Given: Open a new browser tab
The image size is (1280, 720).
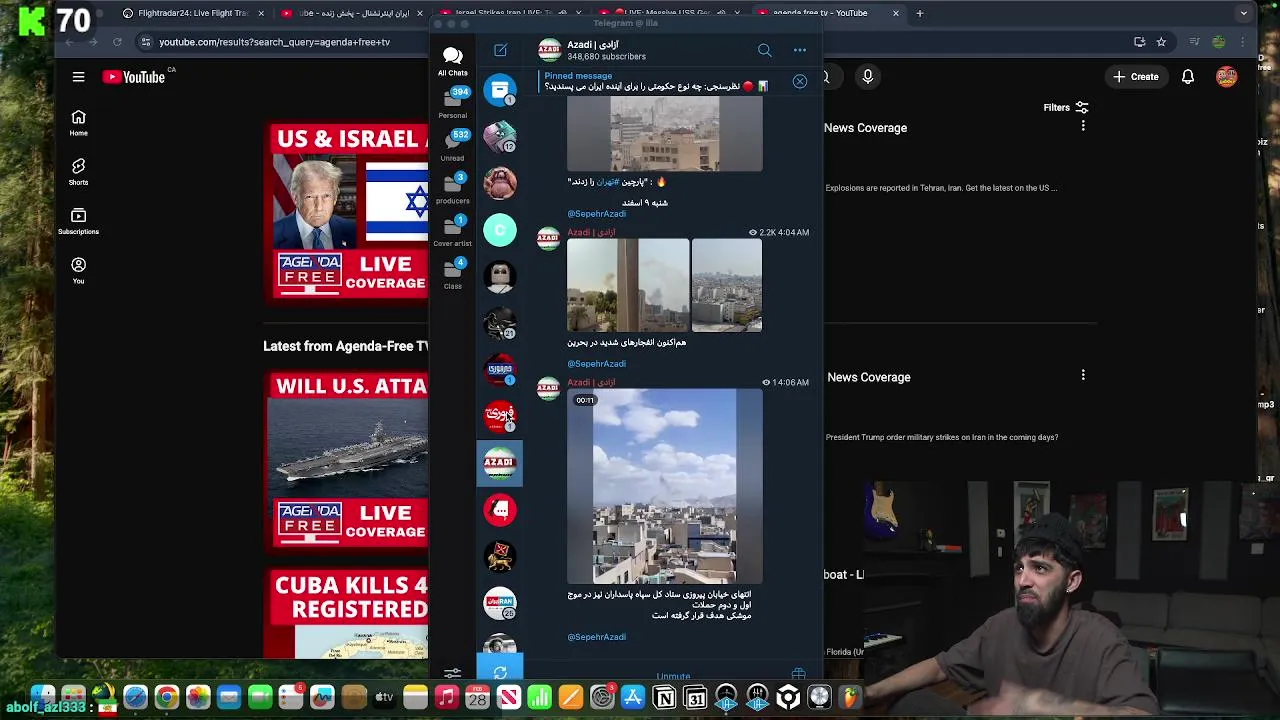Looking at the screenshot, I should click(x=920, y=13).
